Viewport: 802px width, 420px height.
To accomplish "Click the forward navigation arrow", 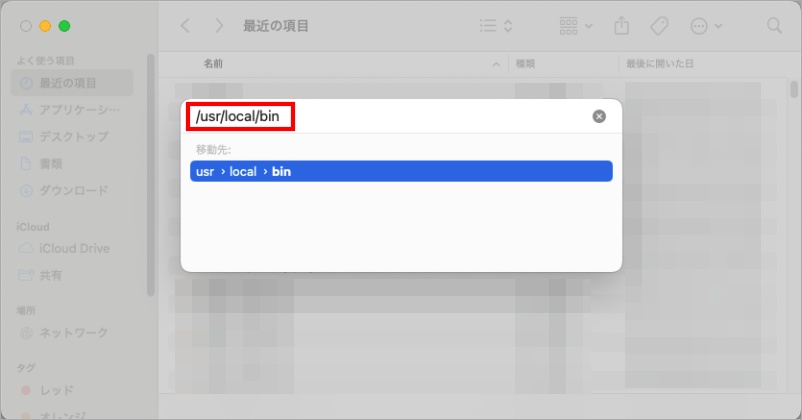I will (x=216, y=25).
